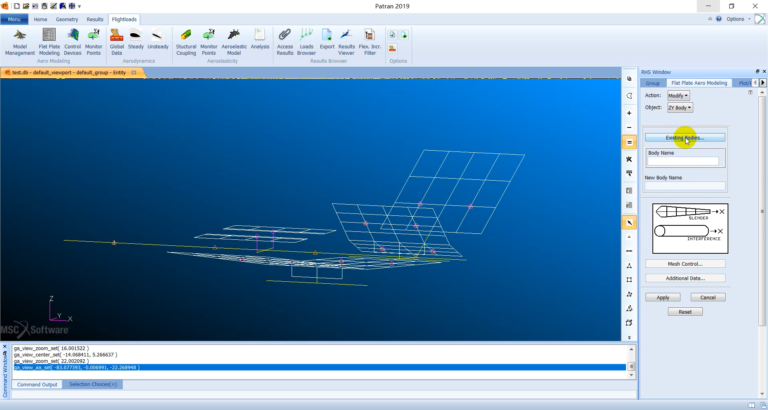Select Flat Plate Aero Modeling tab

tap(699, 83)
